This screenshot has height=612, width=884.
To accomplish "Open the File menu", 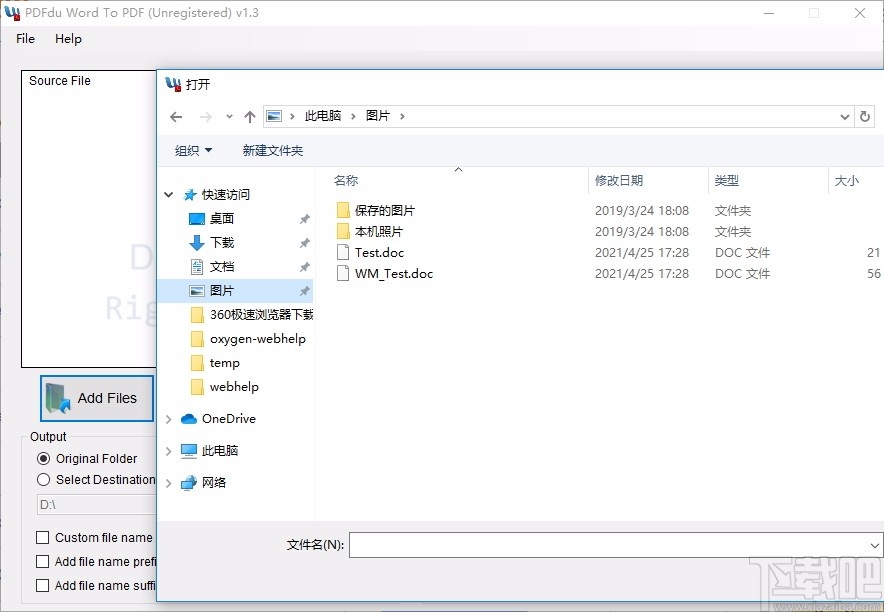I will pos(24,39).
